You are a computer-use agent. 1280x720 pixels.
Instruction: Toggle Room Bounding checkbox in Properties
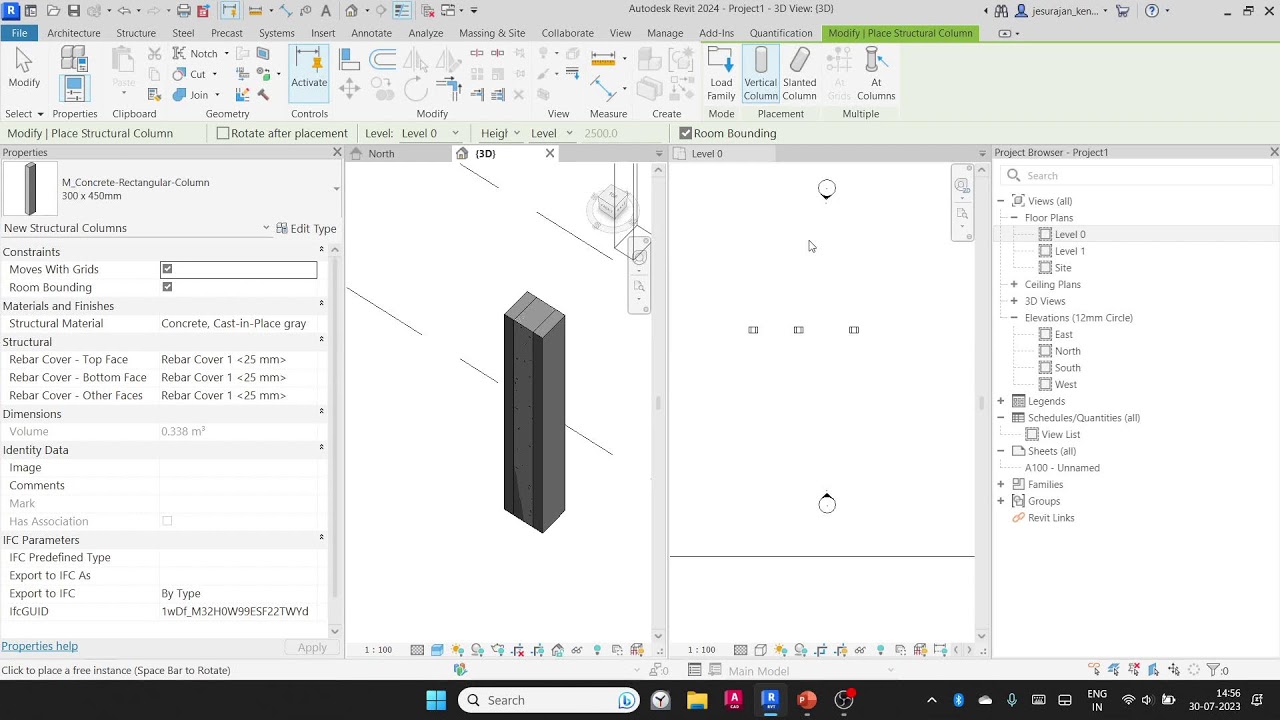(x=167, y=287)
